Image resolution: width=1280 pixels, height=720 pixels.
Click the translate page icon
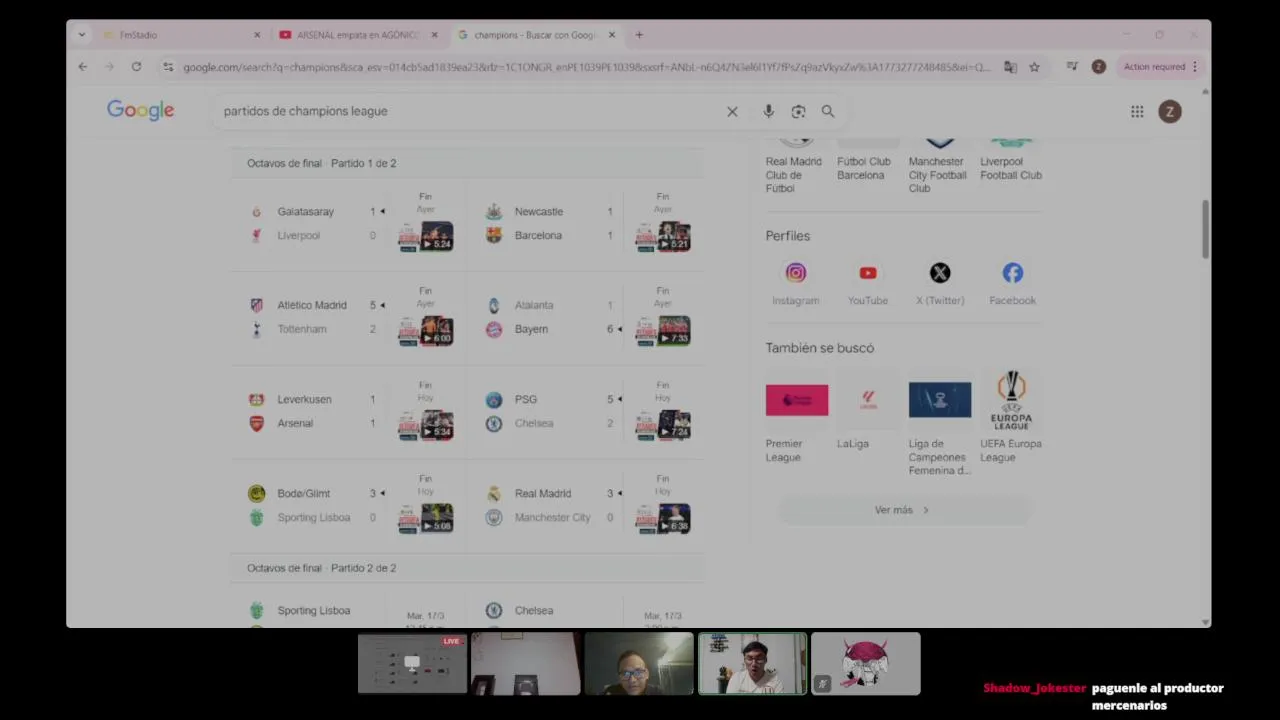click(x=1010, y=67)
